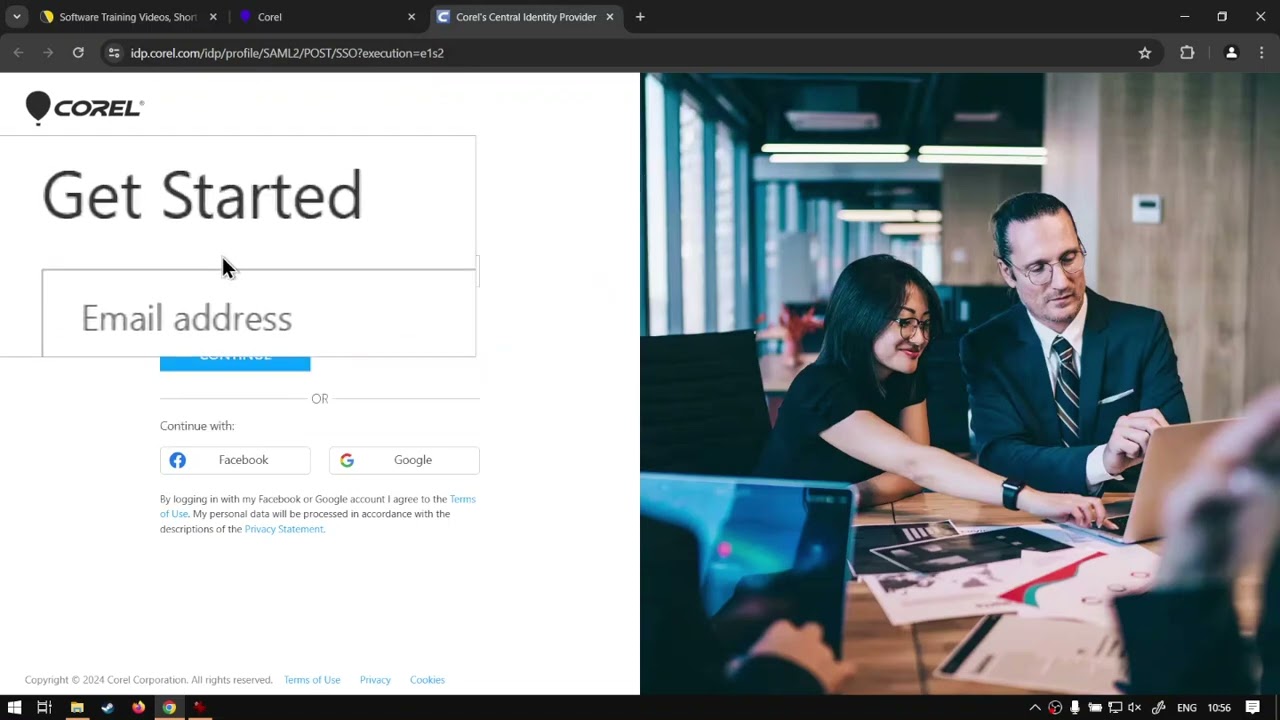Screen dimensions: 1280x720
Task: Click the muted volume tray icon
Action: point(1135,708)
